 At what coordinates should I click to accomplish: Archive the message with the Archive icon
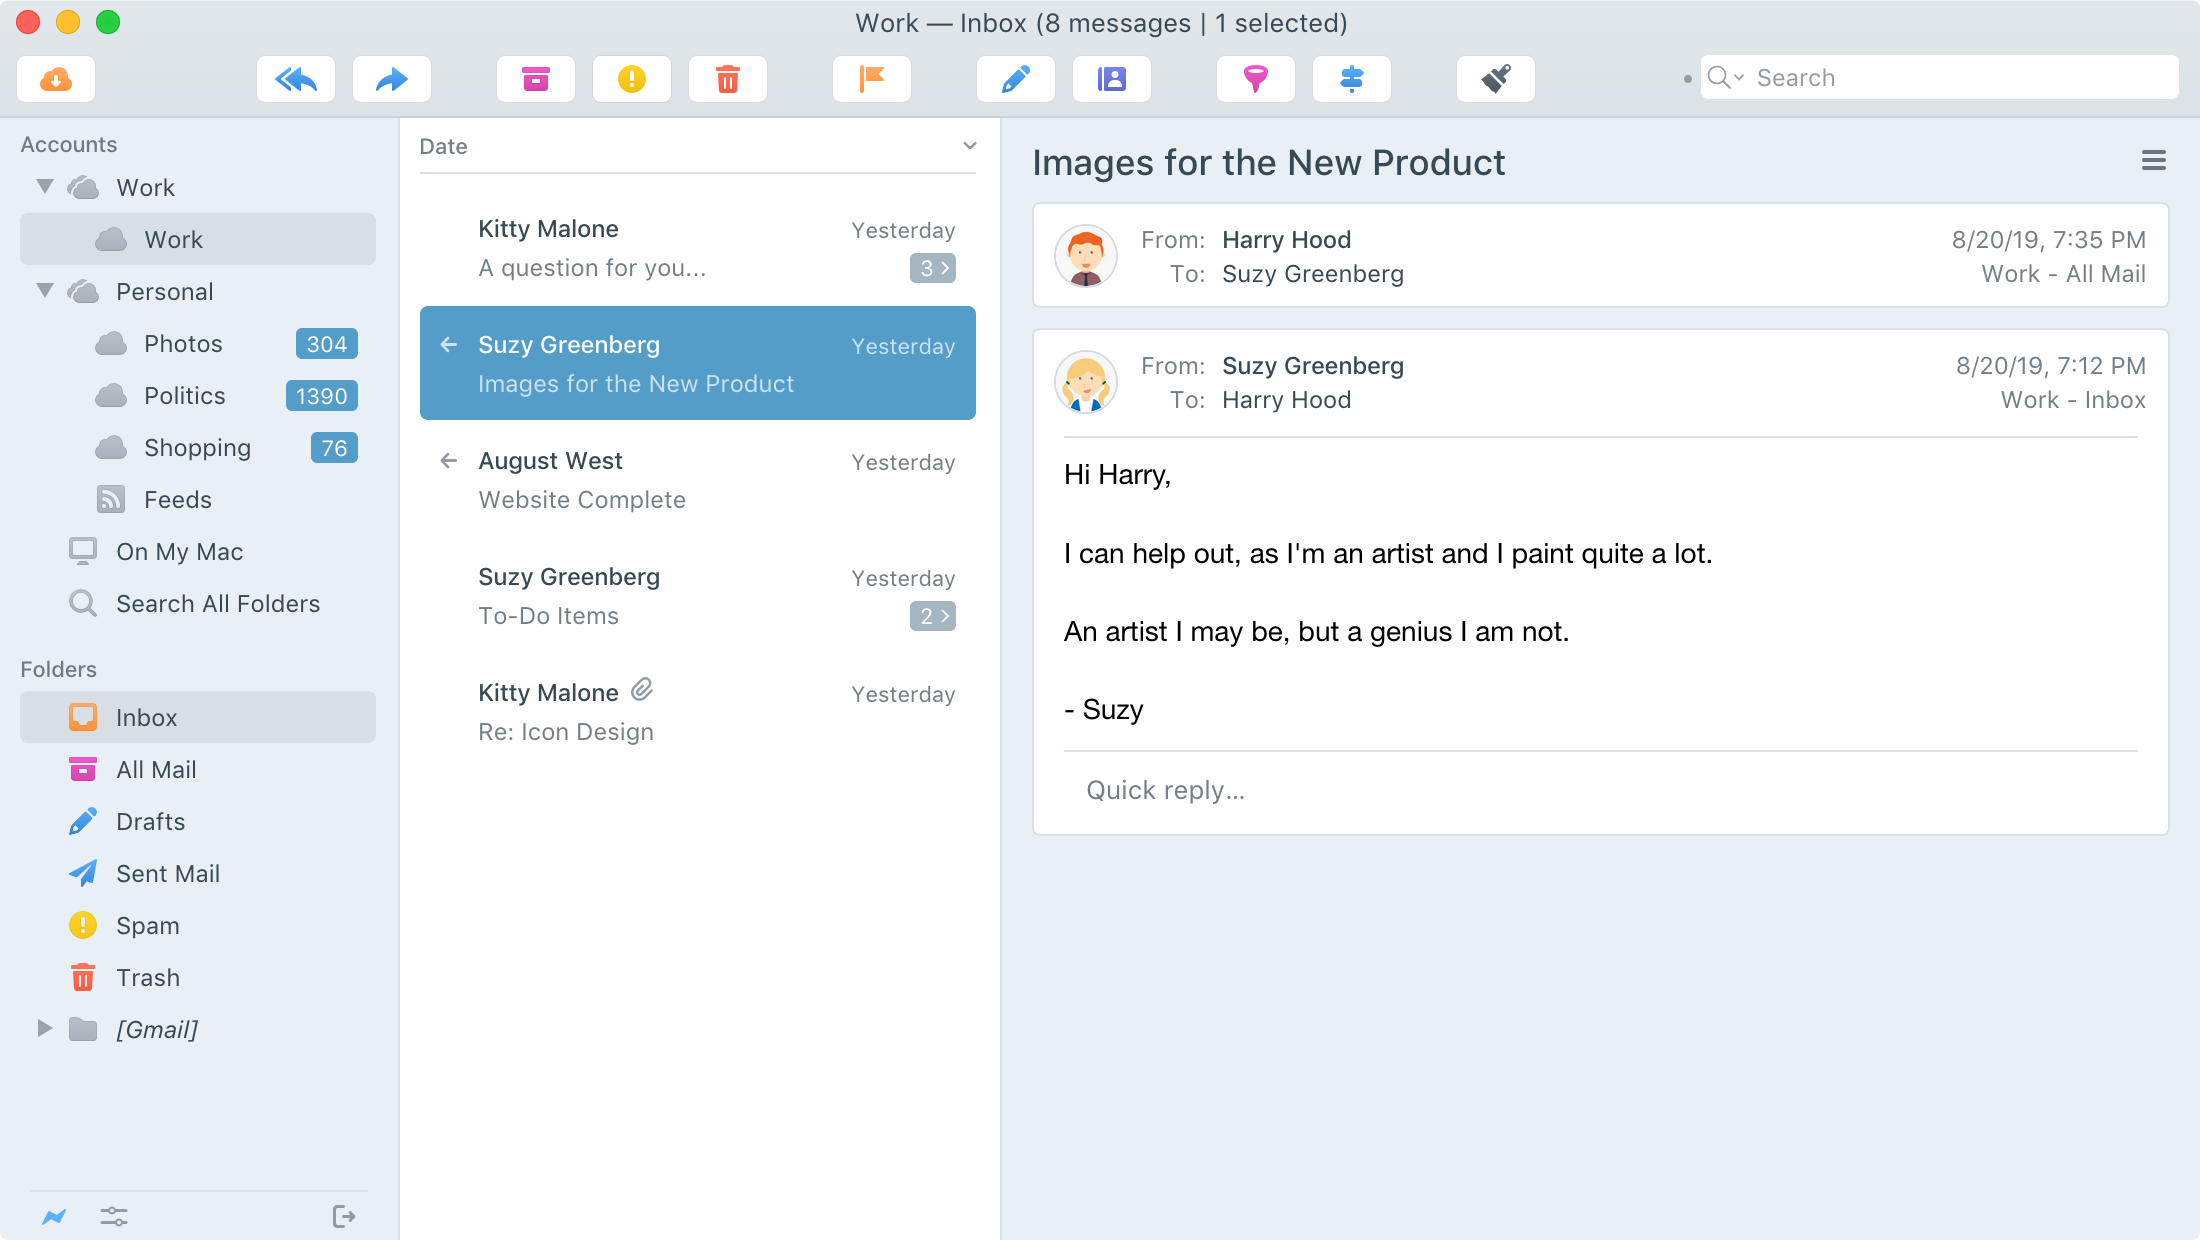pos(536,79)
